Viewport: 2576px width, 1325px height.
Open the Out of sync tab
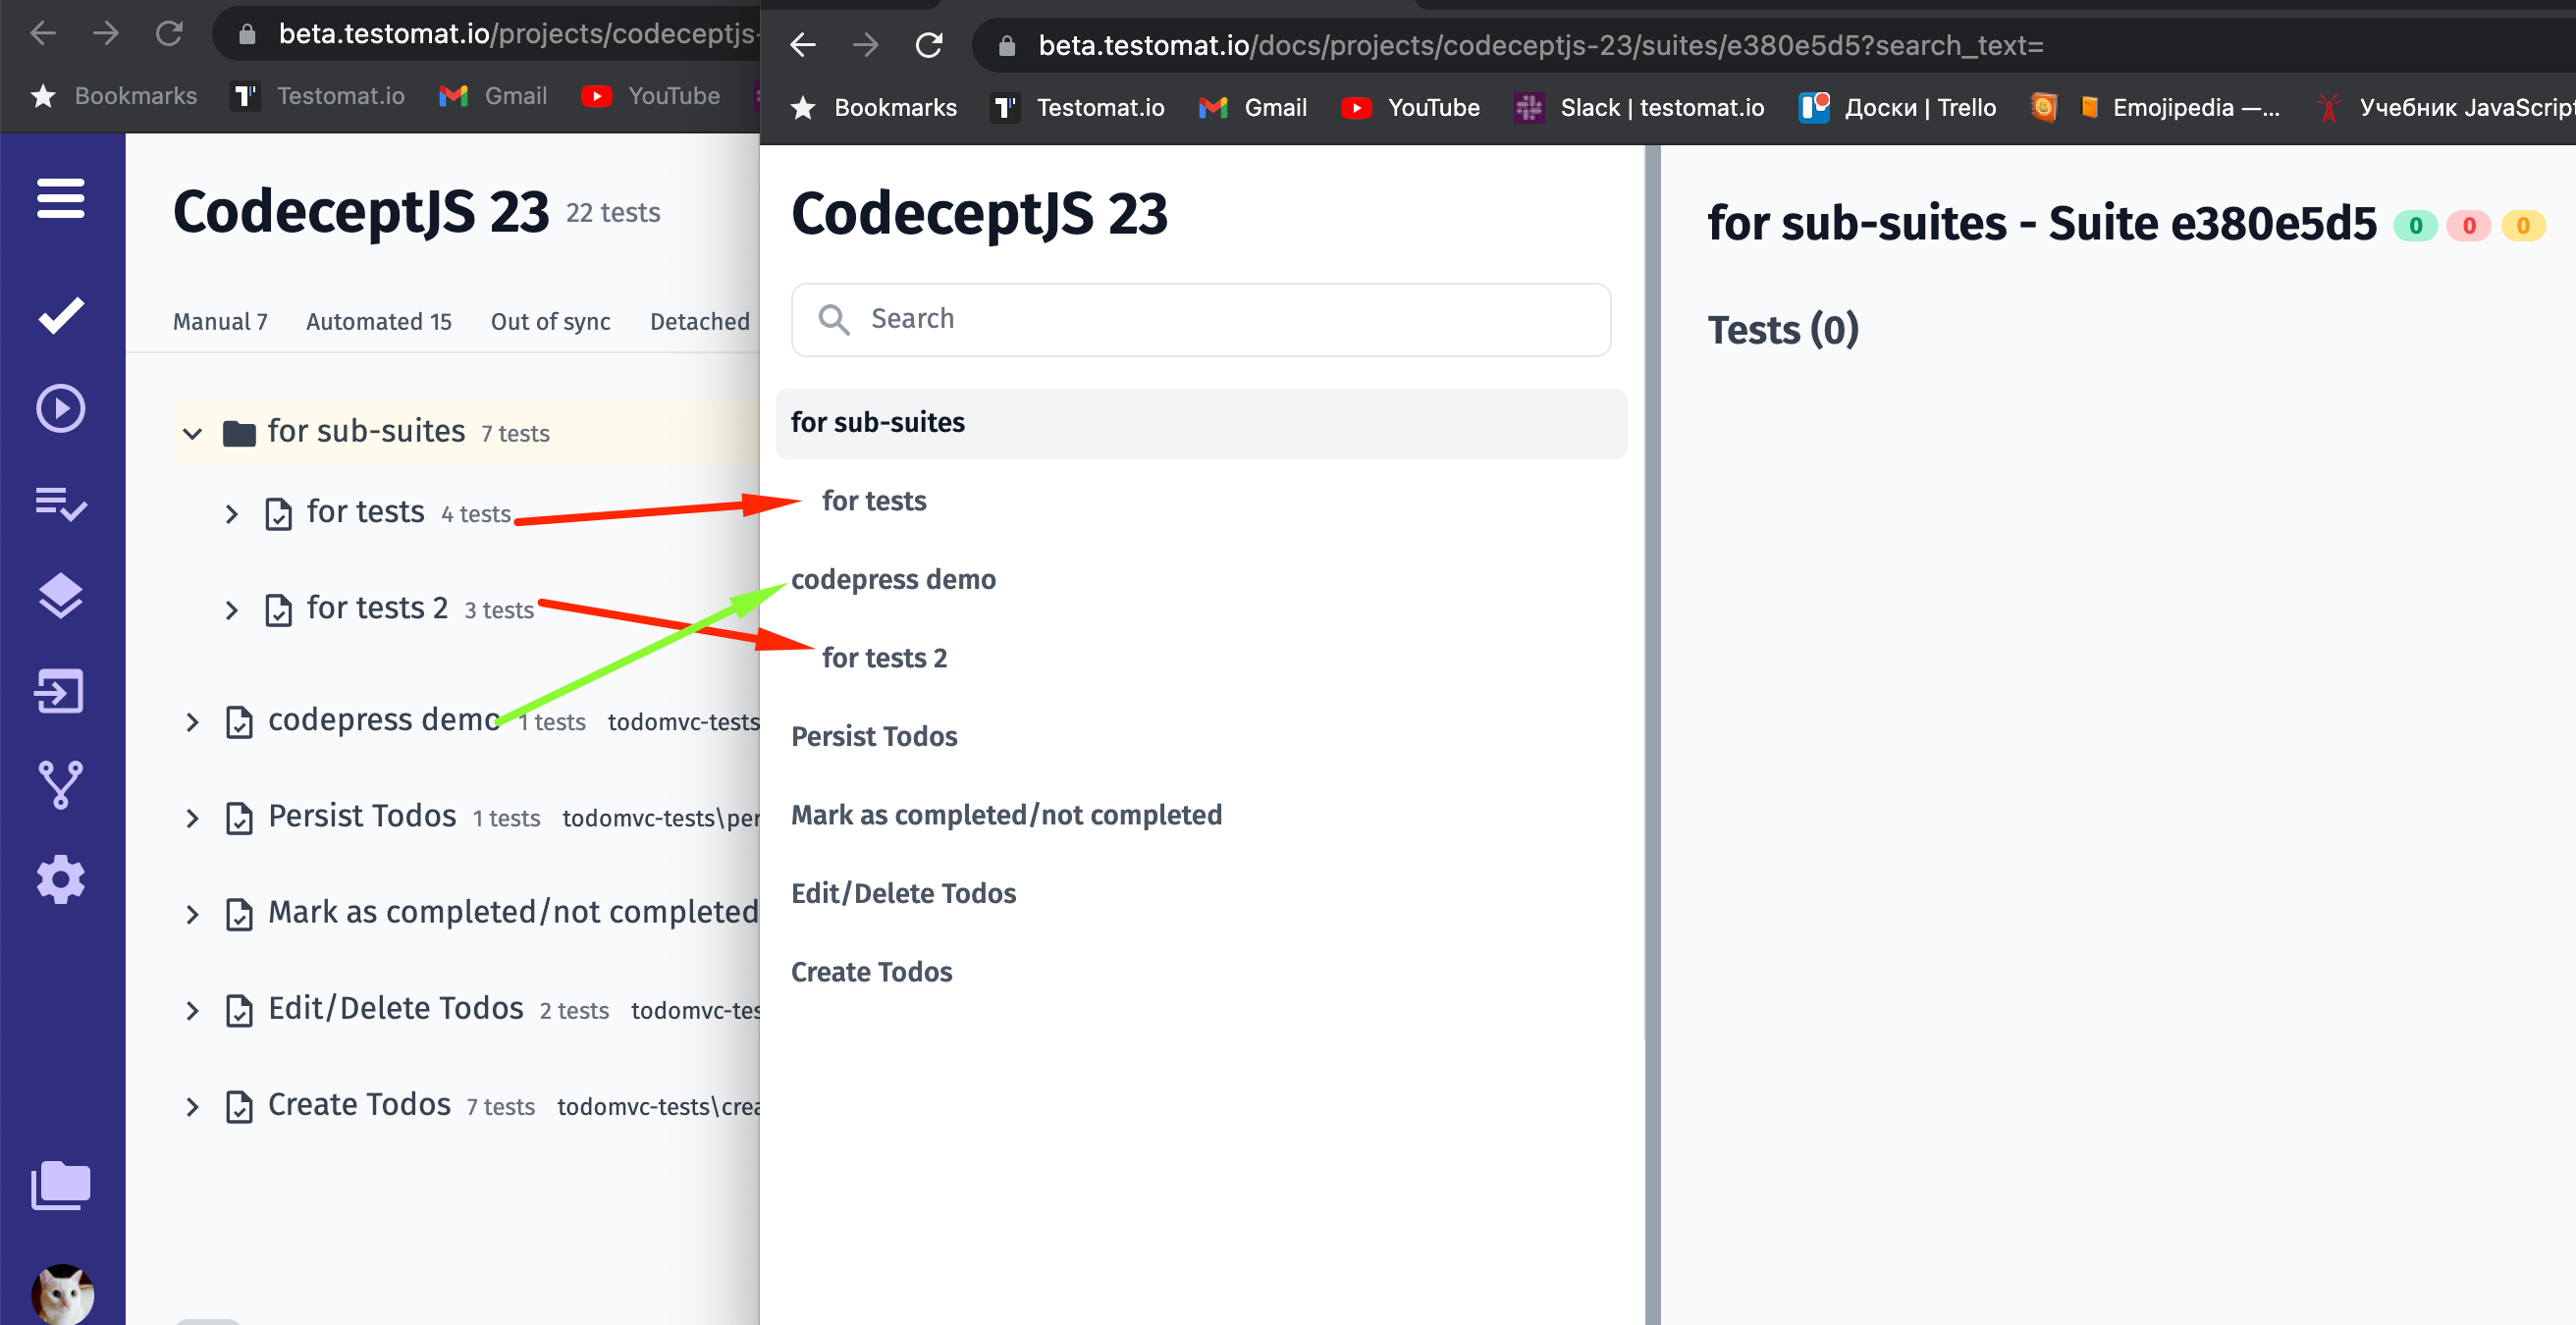point(550,321)
